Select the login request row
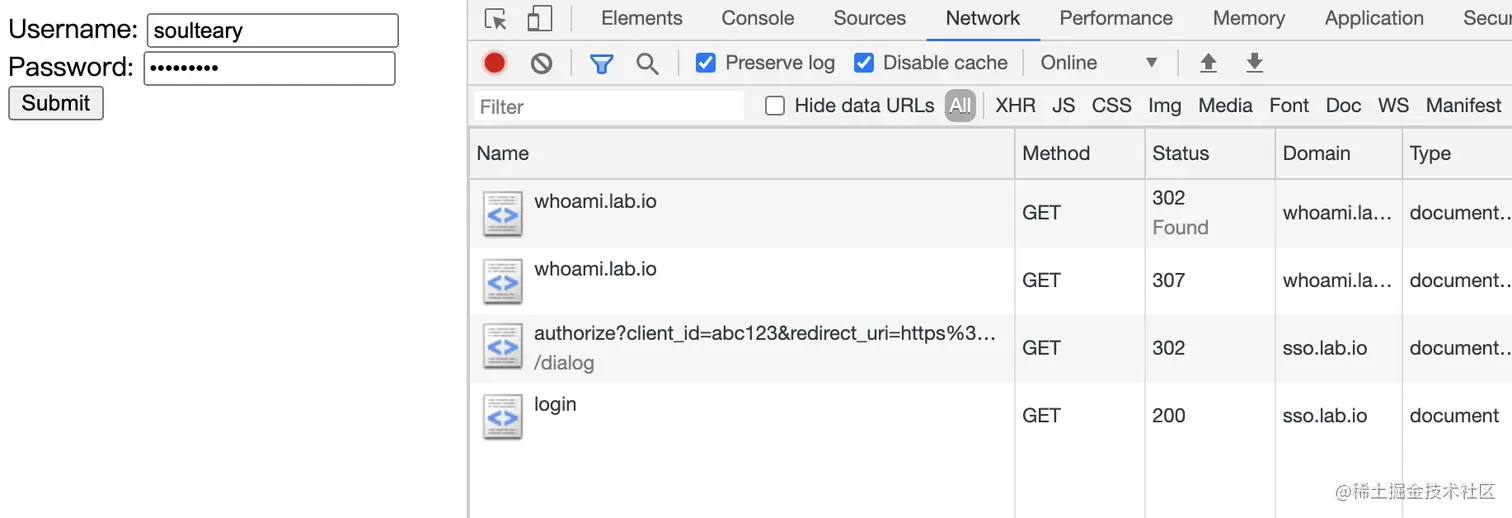The image size is (1512, 518). click(990, 416)
